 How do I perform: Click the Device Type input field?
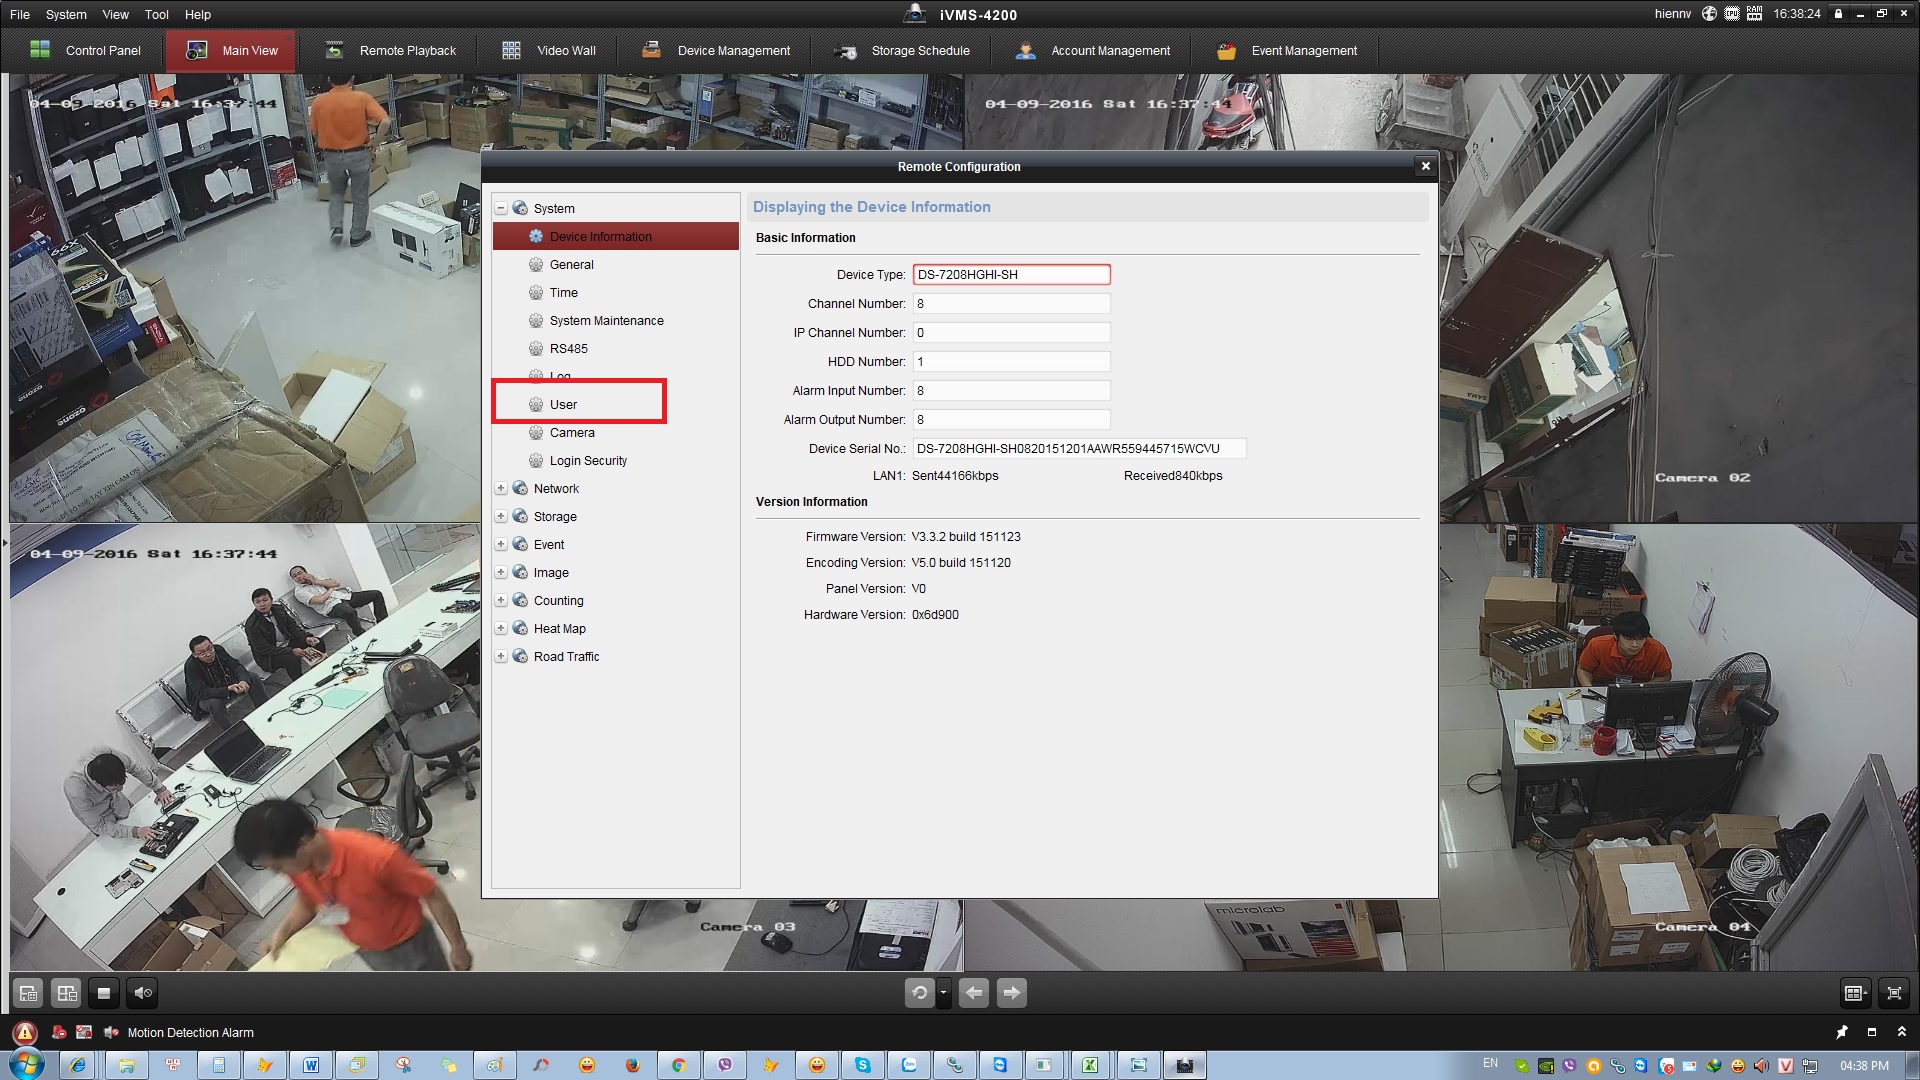(x=1010, y=275)
